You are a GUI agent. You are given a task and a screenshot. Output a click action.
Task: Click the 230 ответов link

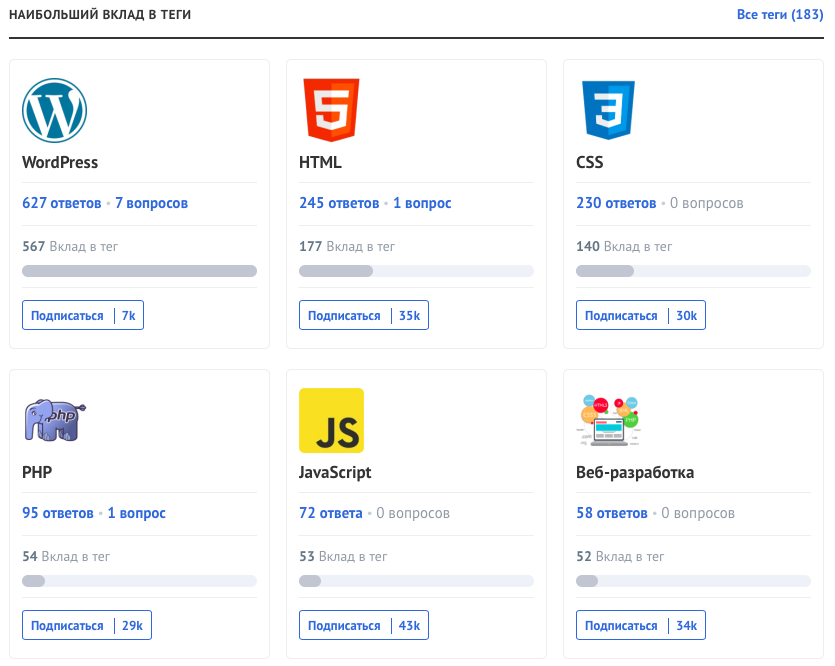[616, 203]
